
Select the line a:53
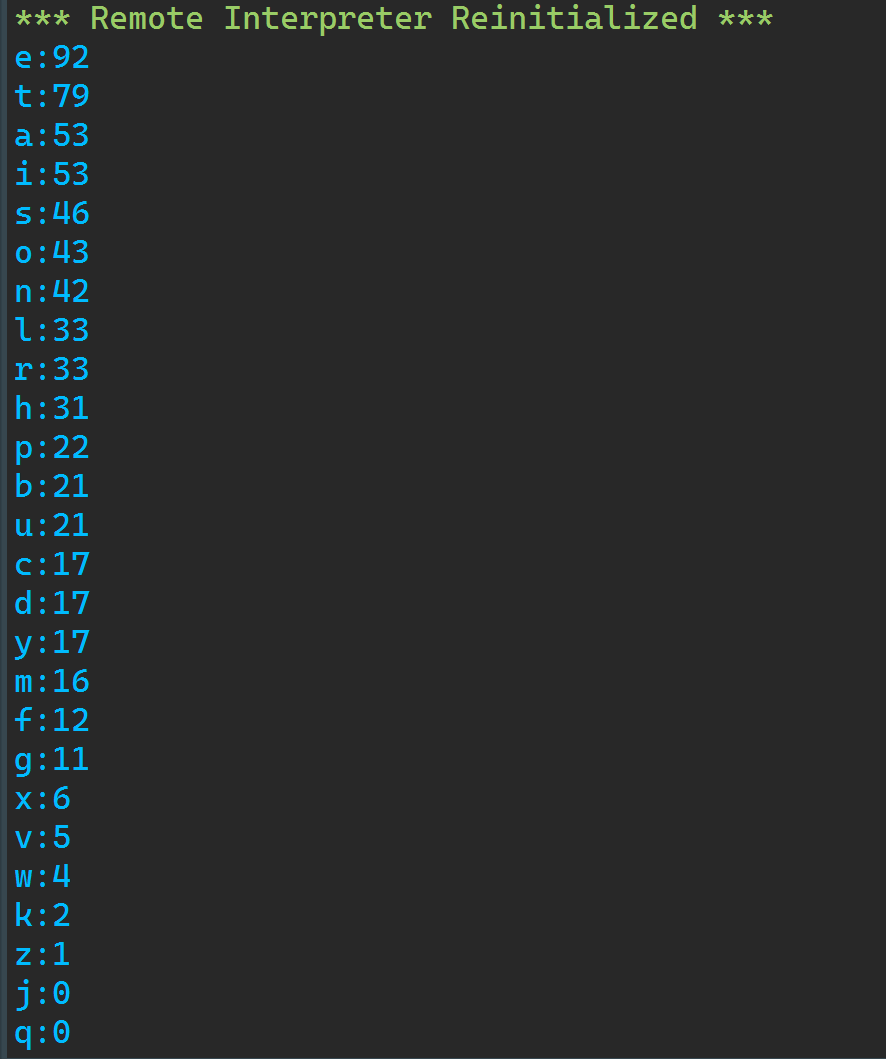(52, 135)
